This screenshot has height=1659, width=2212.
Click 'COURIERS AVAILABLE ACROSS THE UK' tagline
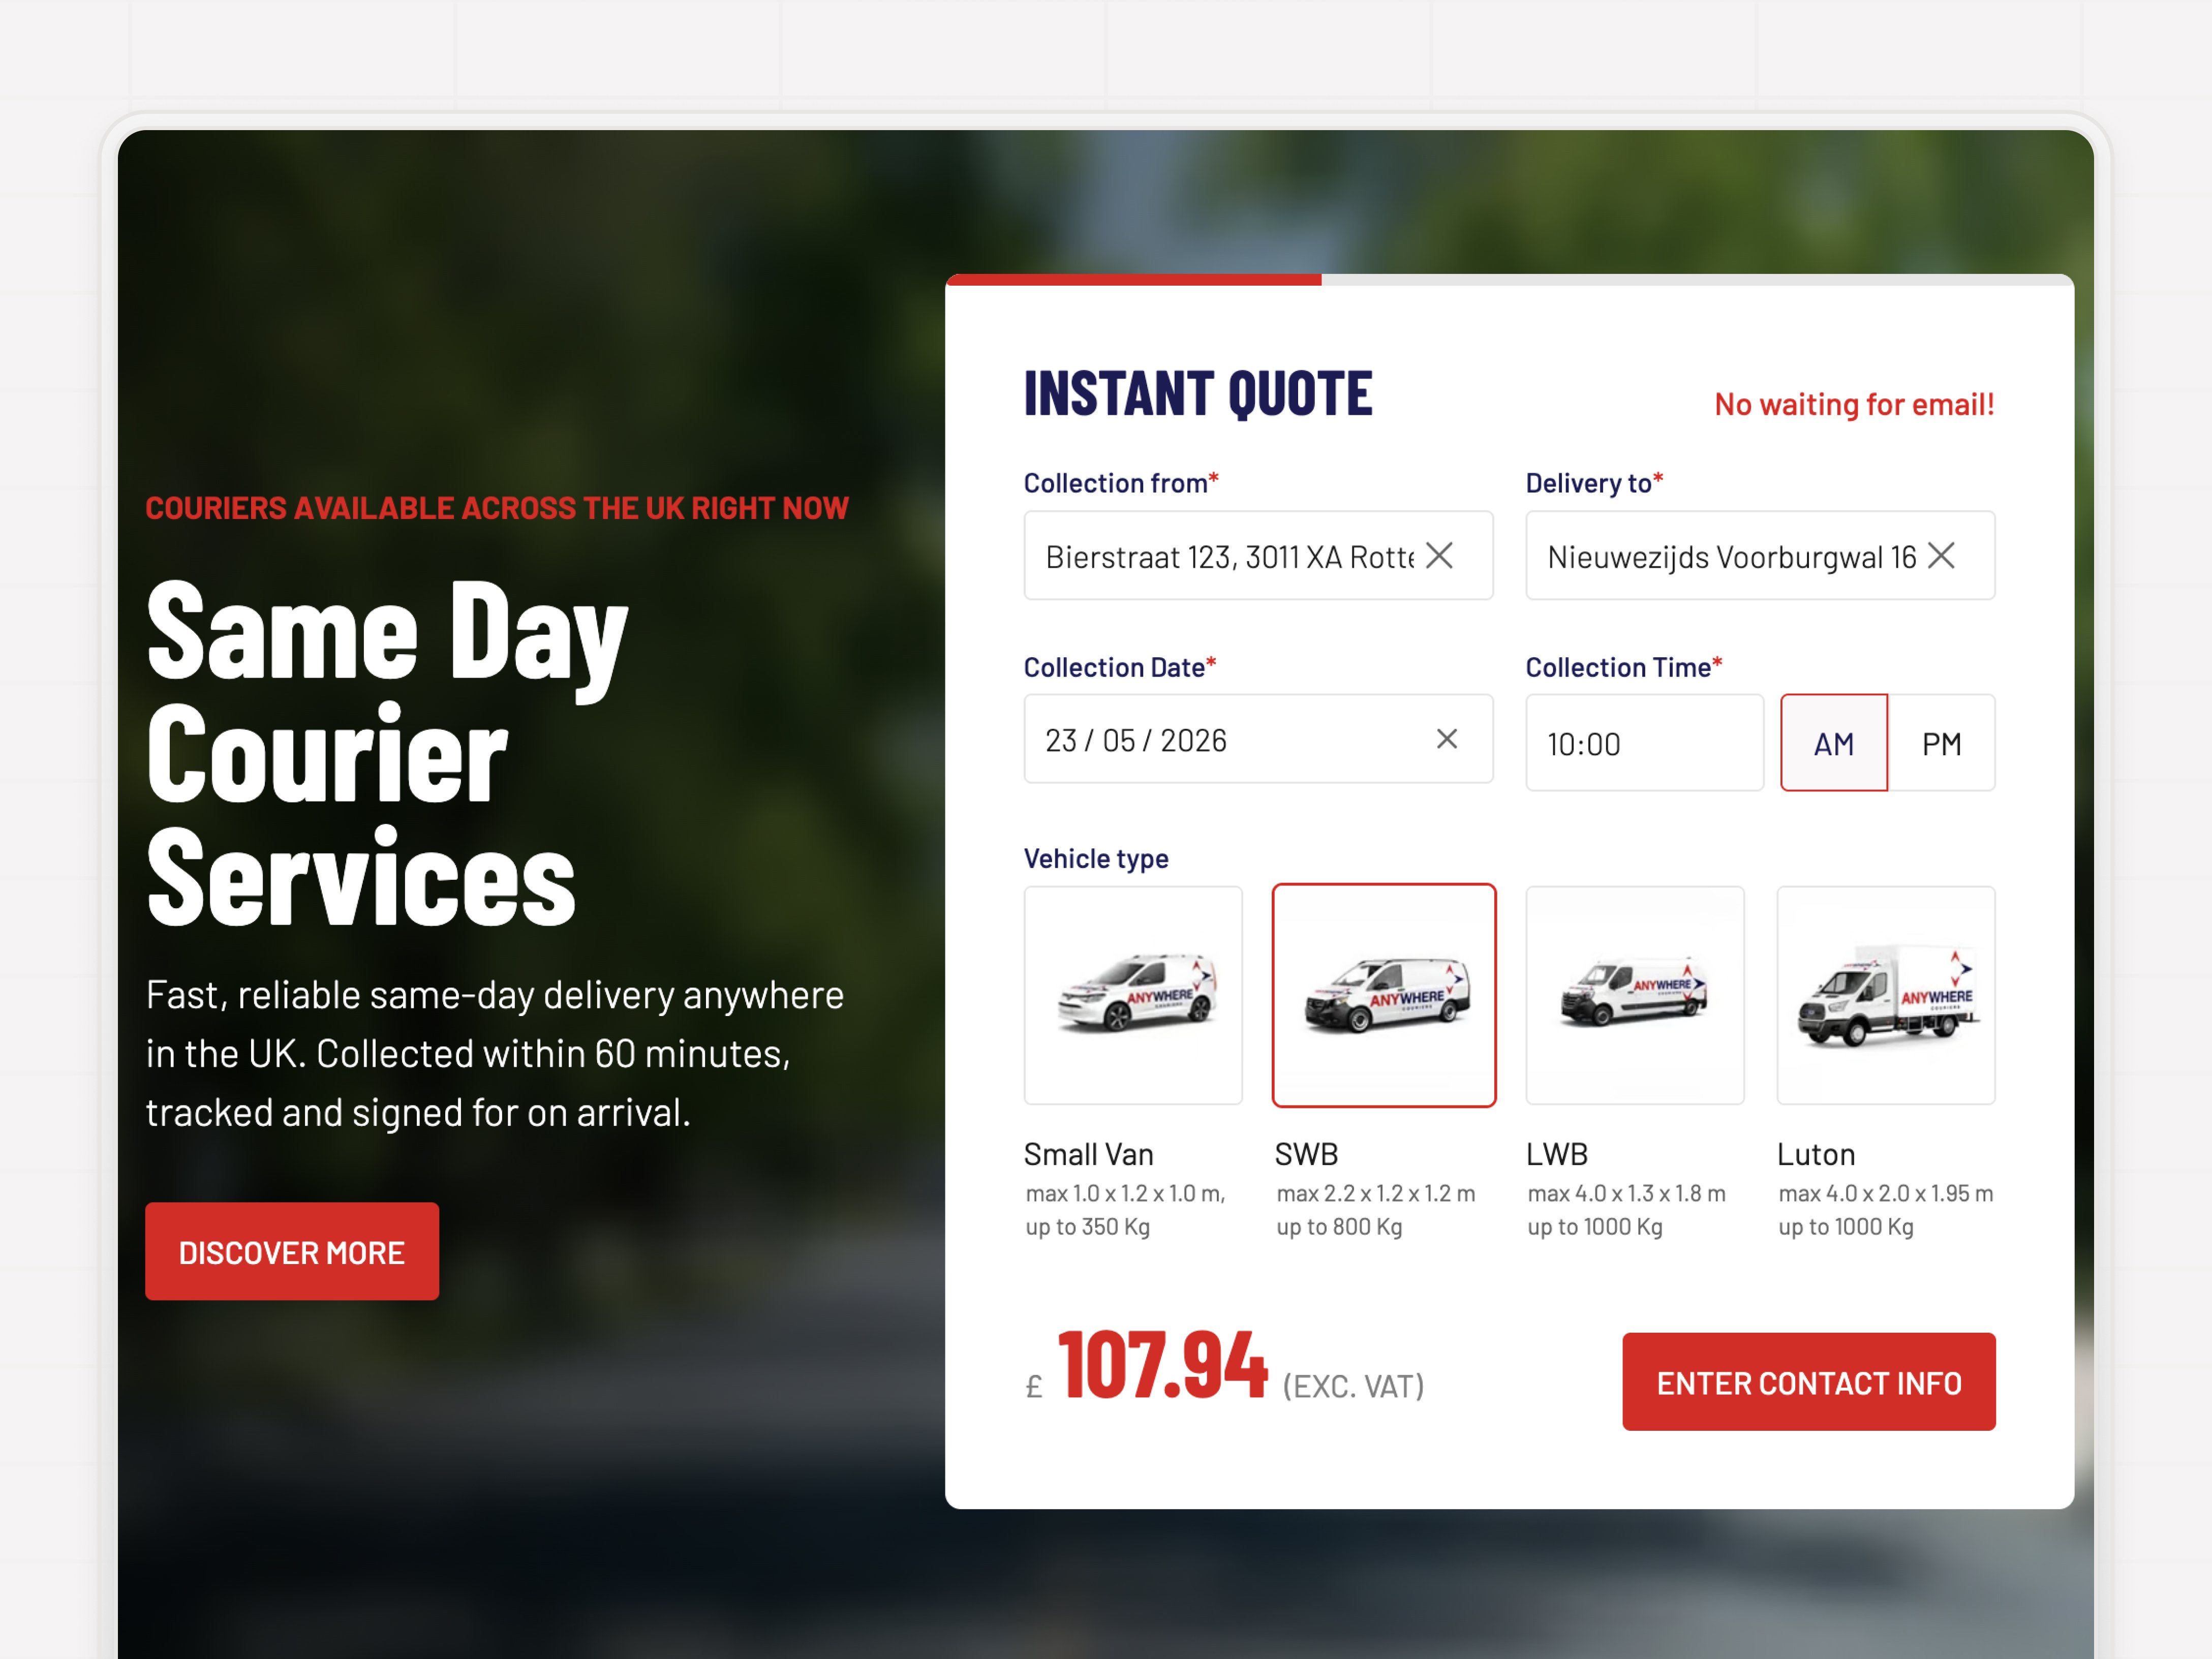[497, 508]
